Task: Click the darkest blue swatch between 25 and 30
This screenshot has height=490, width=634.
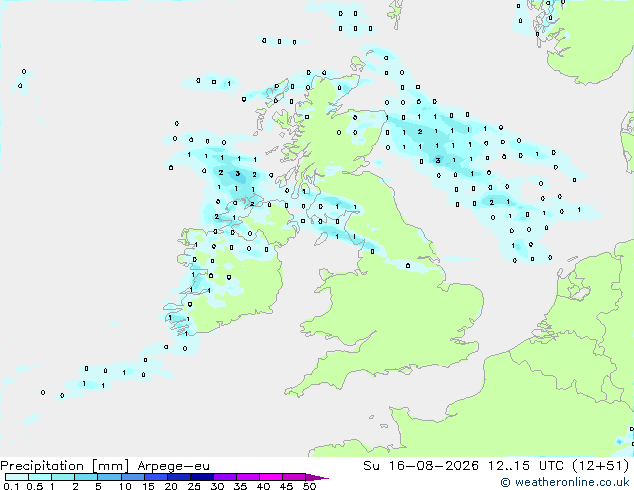Action: point(202,477)
